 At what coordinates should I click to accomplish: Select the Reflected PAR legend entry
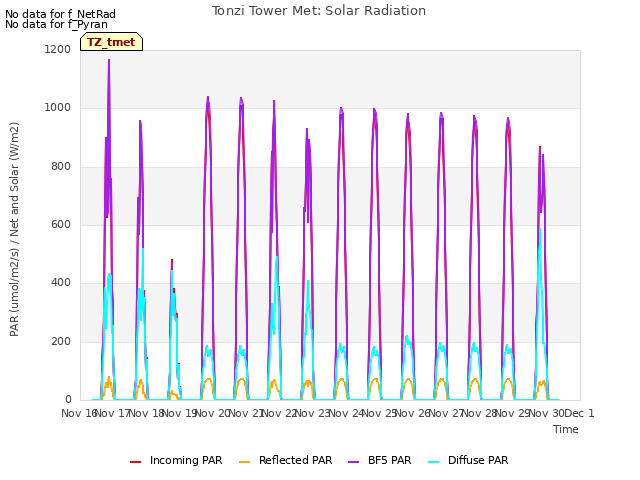click(285, 460)
